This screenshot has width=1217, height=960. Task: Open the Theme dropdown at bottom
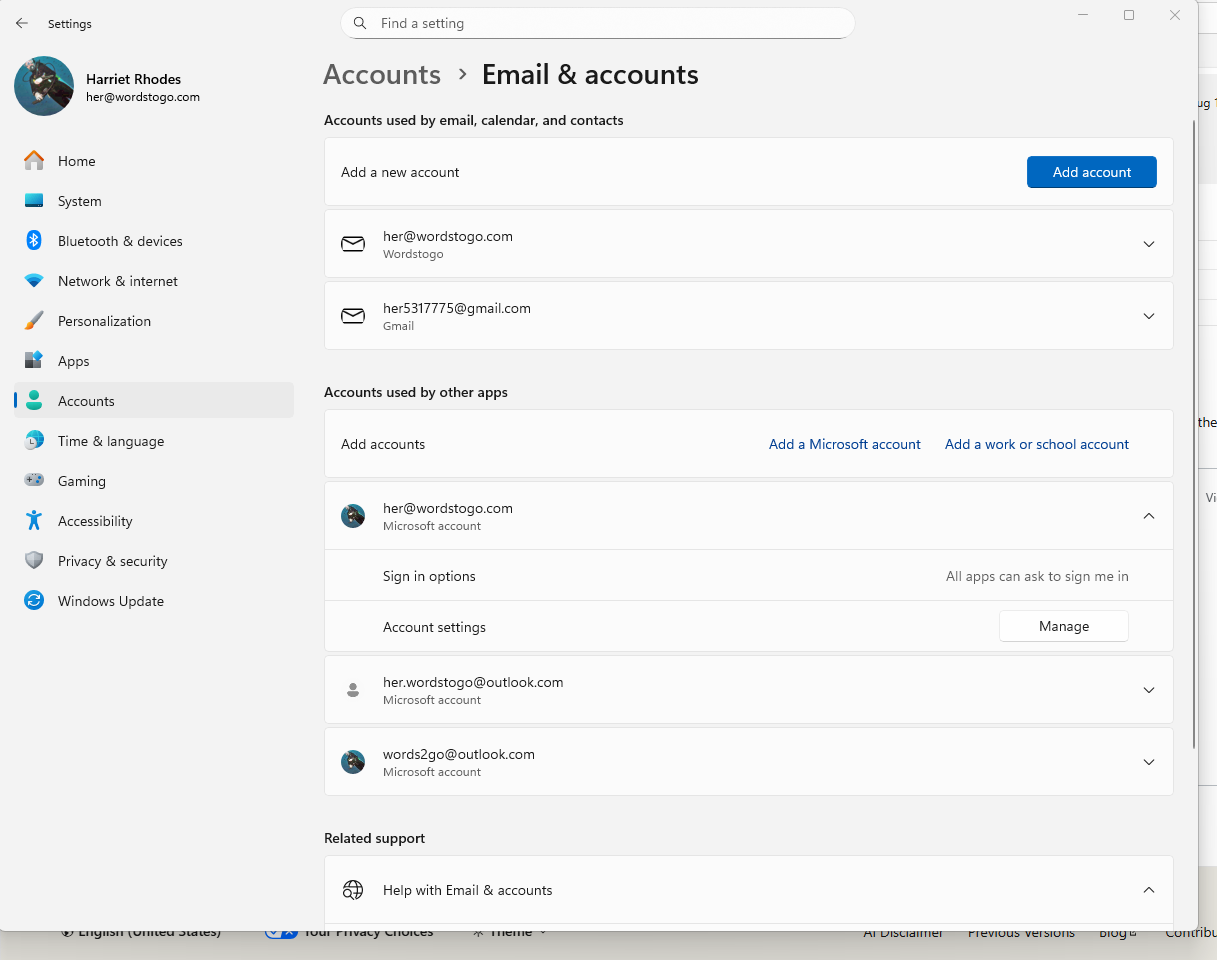pyautogui.click(x=509, y=931)
